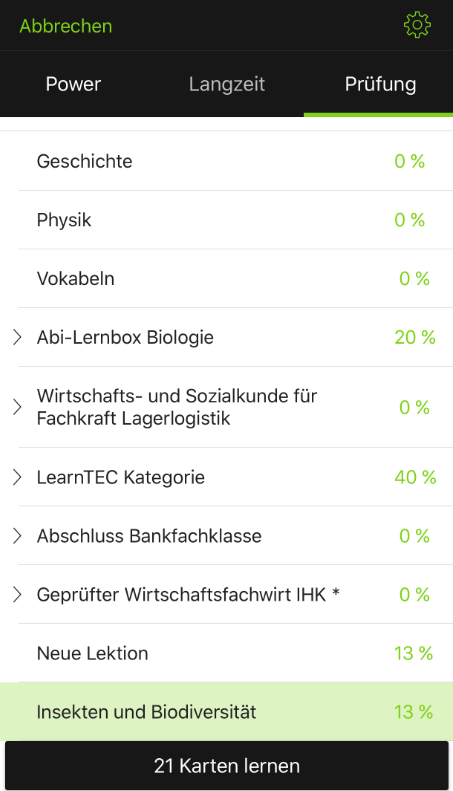
Task: Click the 40 % progress of LearnTEC
Action: (x=415, y=477)
